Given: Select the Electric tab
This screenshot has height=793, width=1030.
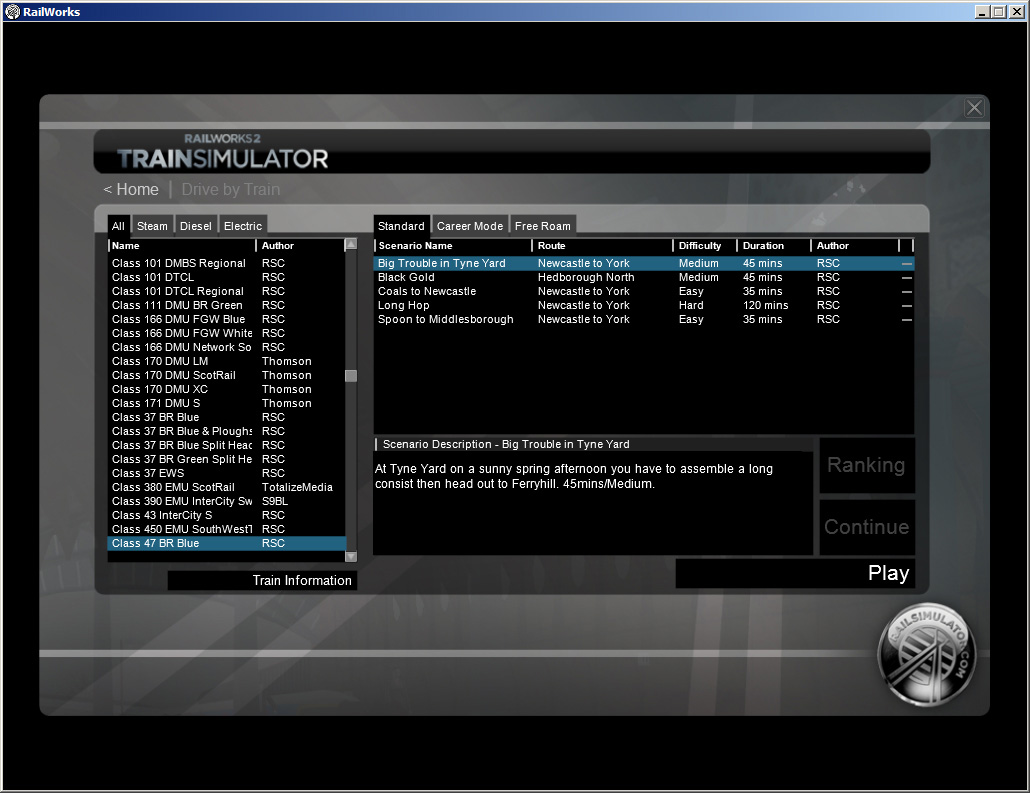Looking at the screenshot, I should point(243,226).
